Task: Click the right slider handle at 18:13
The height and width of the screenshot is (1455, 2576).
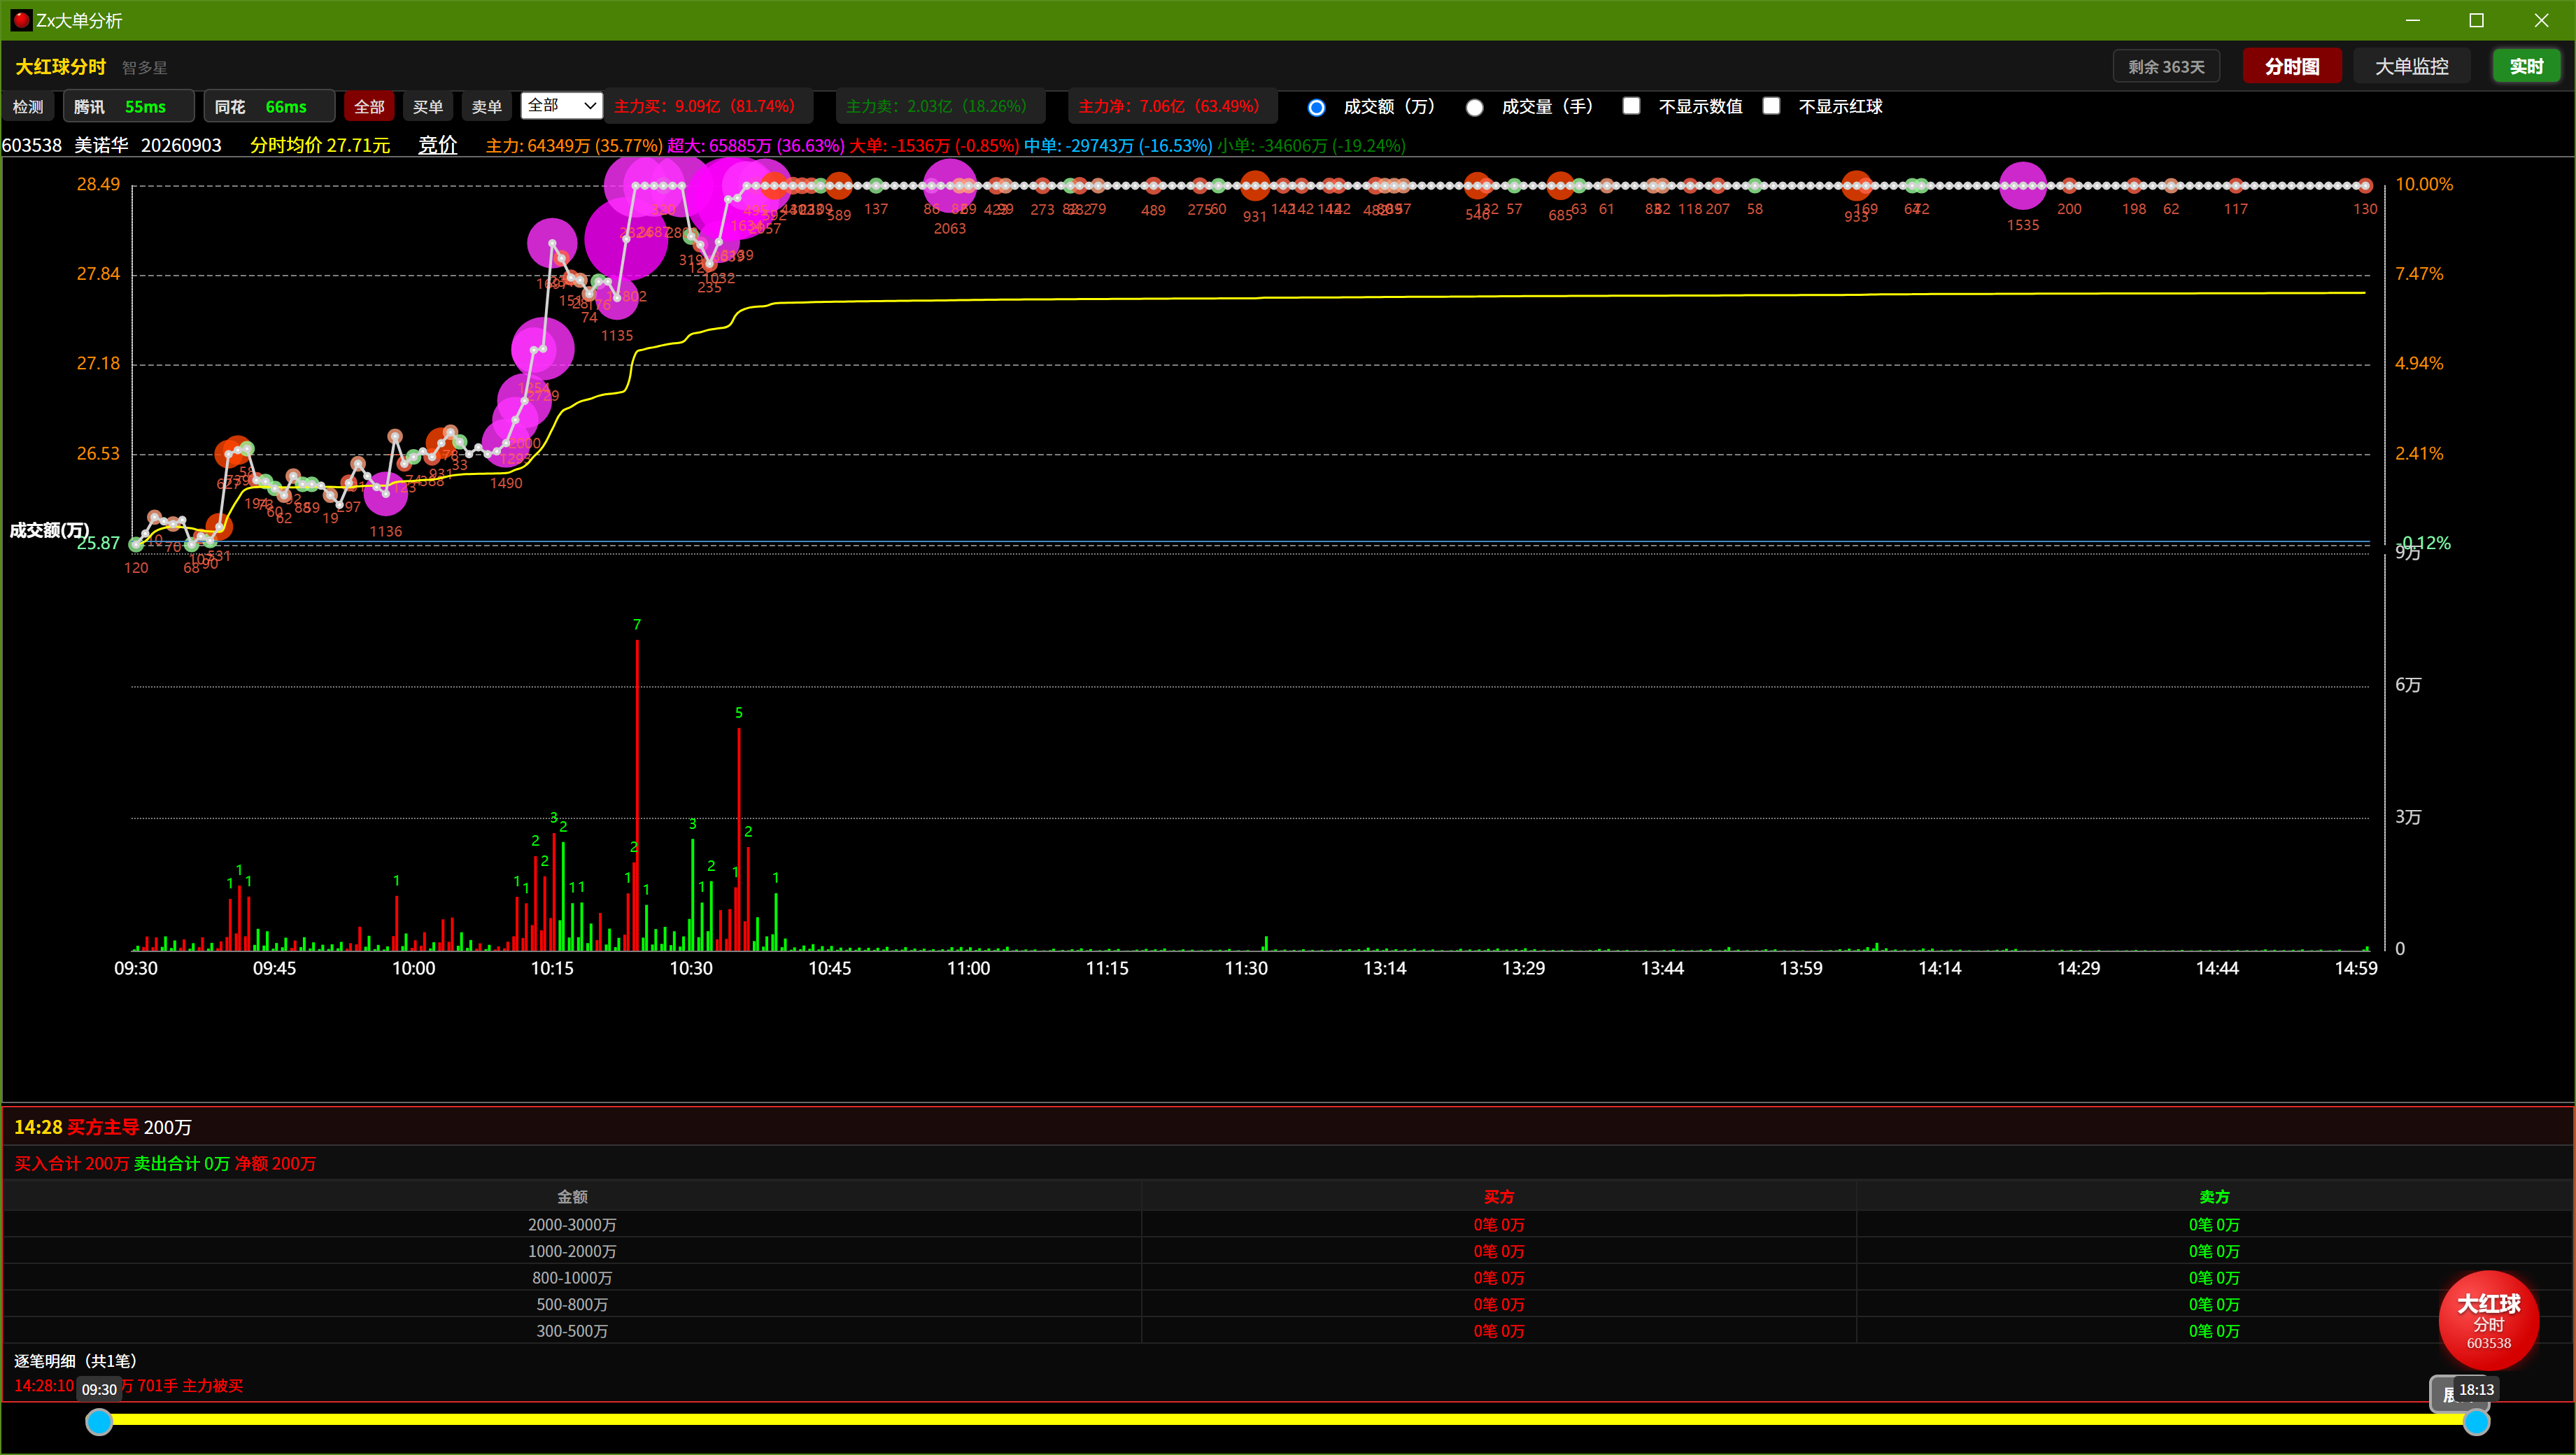Action: click(2476, 1422)
